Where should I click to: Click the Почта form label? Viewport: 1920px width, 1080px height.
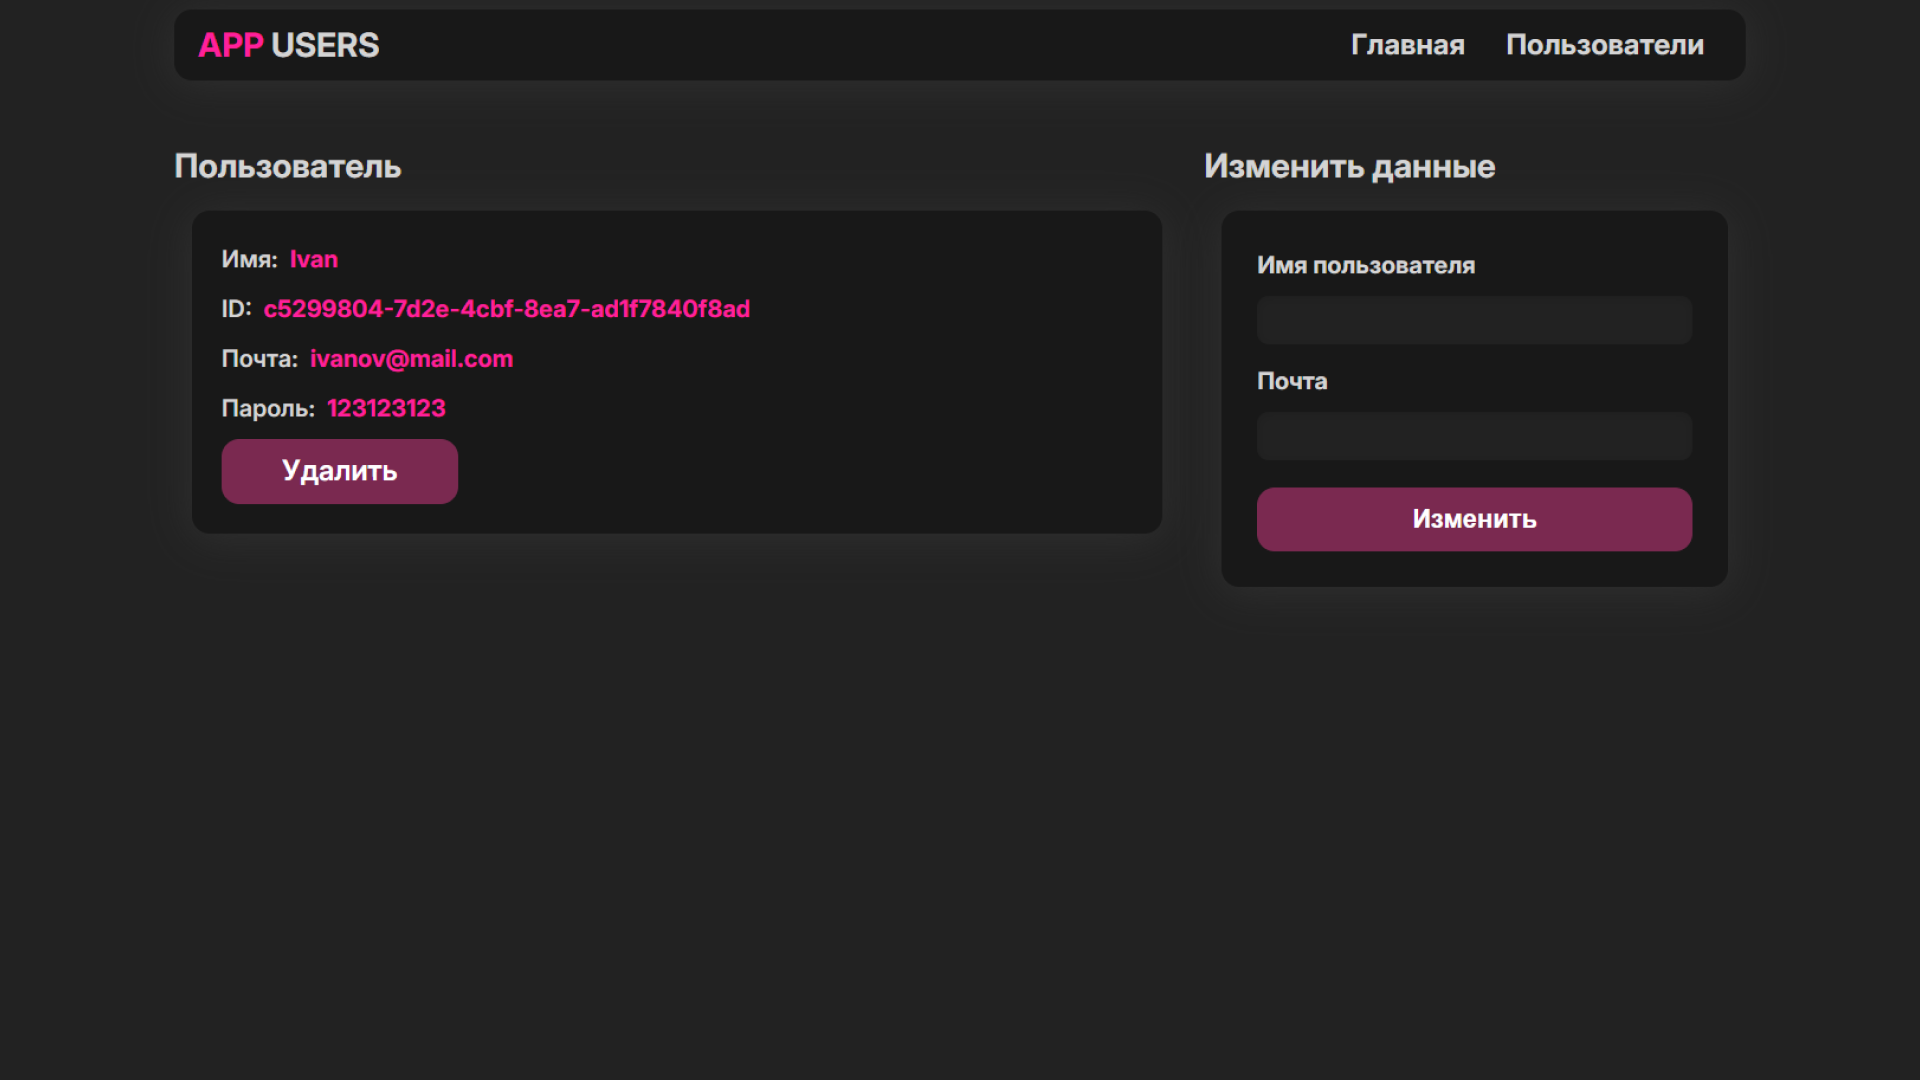pos(1291,381)
